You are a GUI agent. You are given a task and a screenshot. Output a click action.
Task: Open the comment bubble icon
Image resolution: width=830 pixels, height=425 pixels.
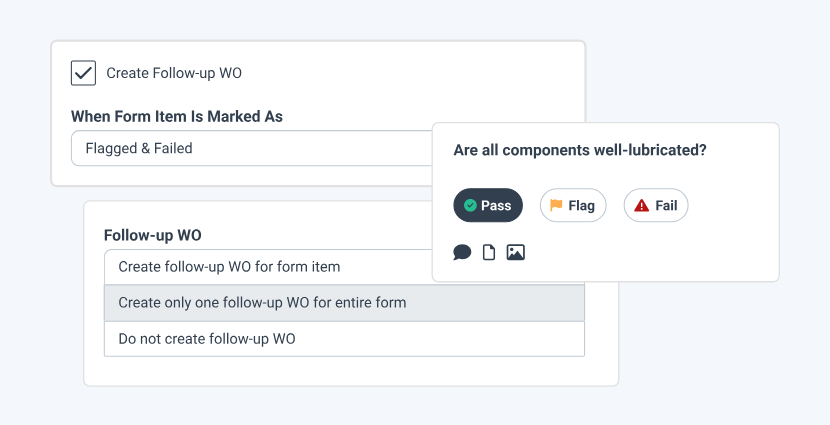pyautogui.click(x=462, y=252)
